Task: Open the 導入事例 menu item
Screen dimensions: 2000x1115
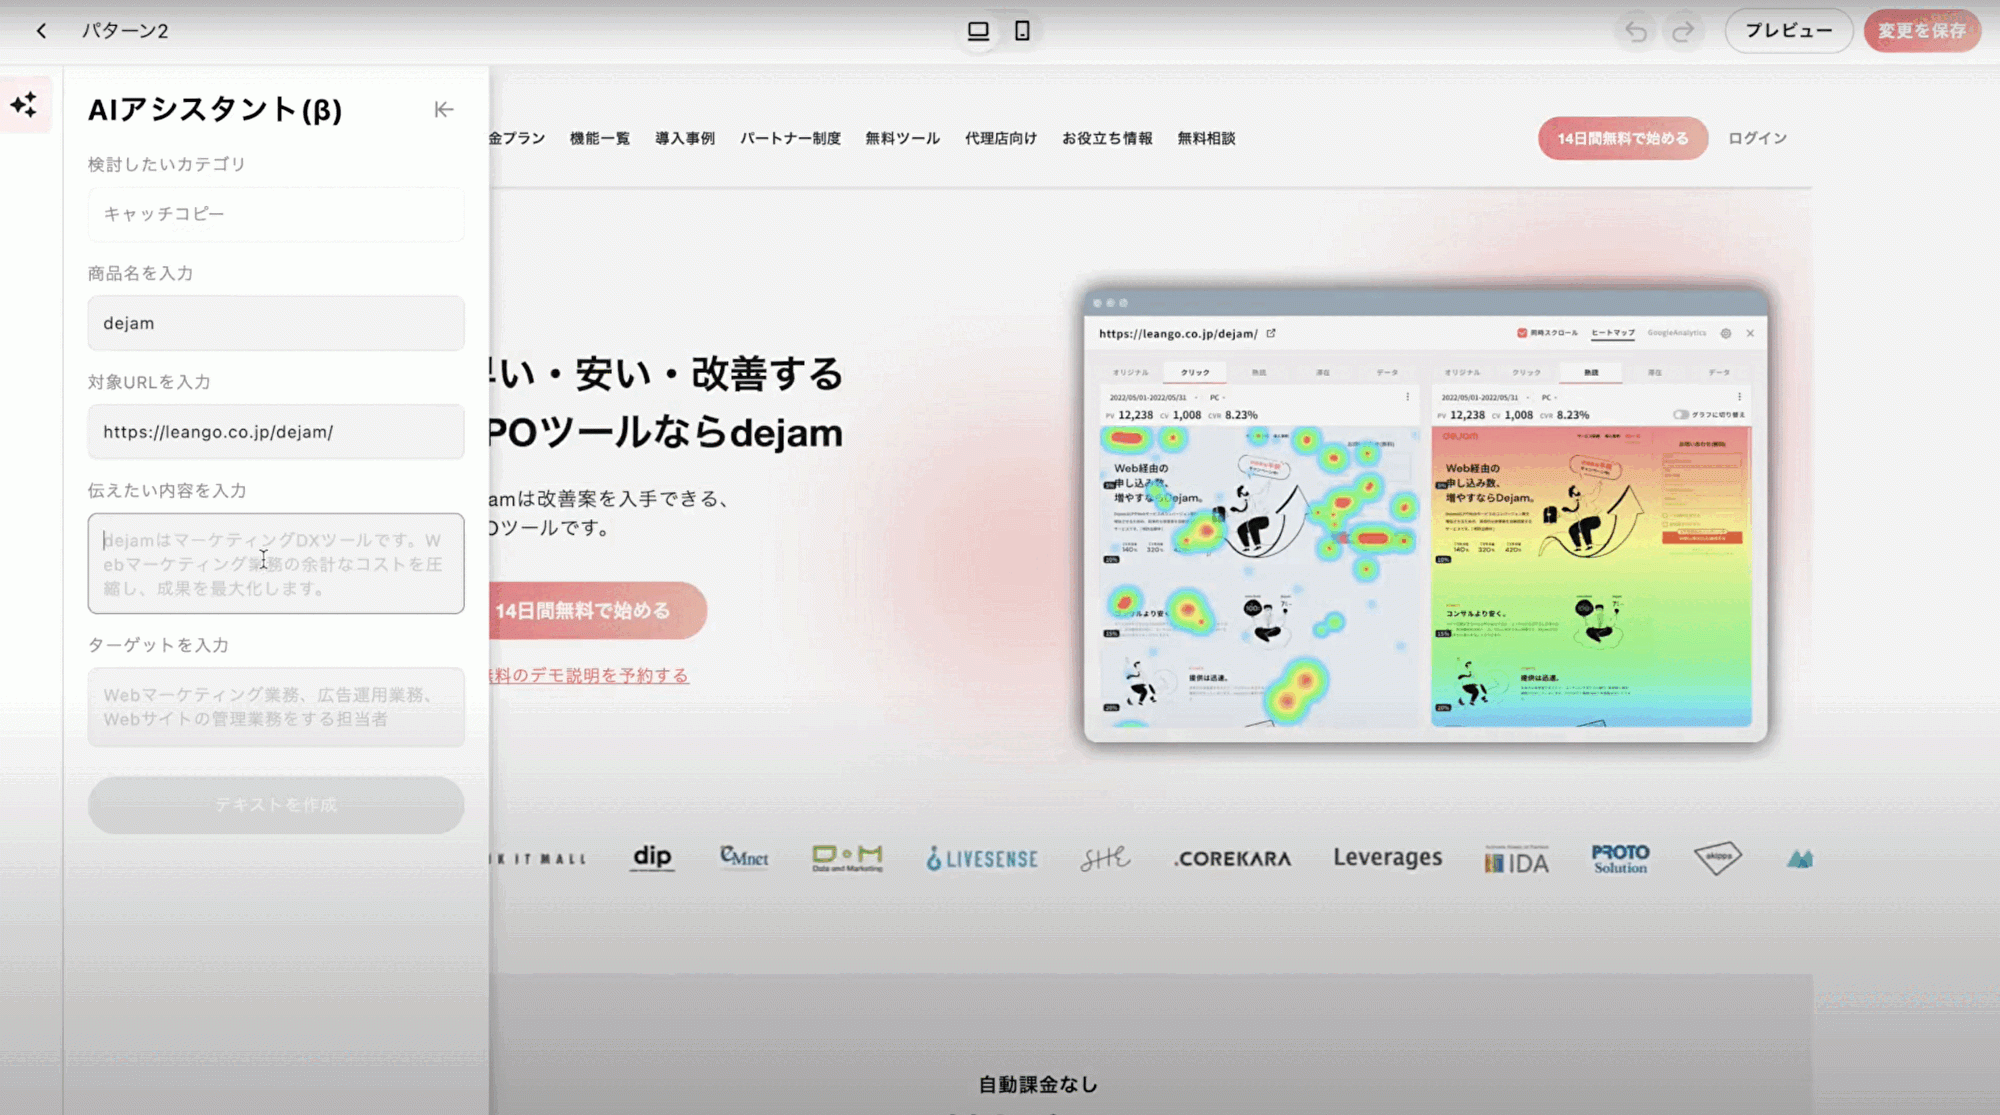Action: point(685,139)
